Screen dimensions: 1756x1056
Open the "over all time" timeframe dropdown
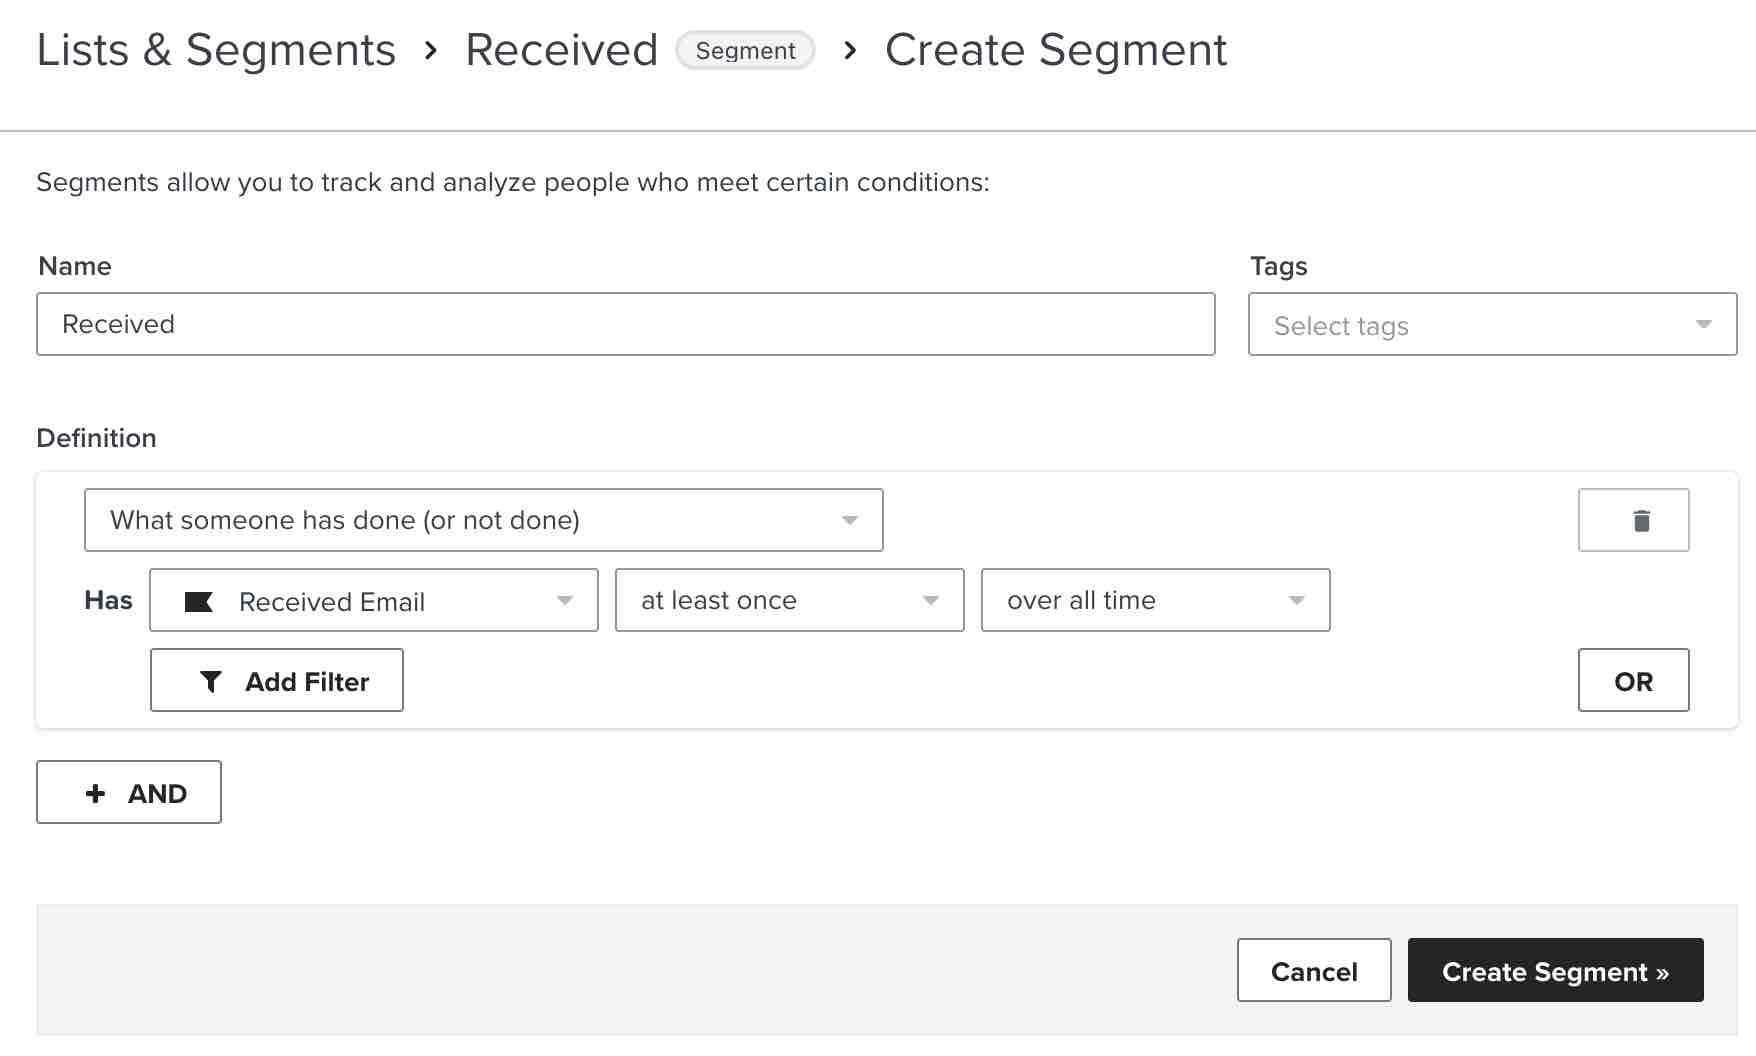[1155, 600]
